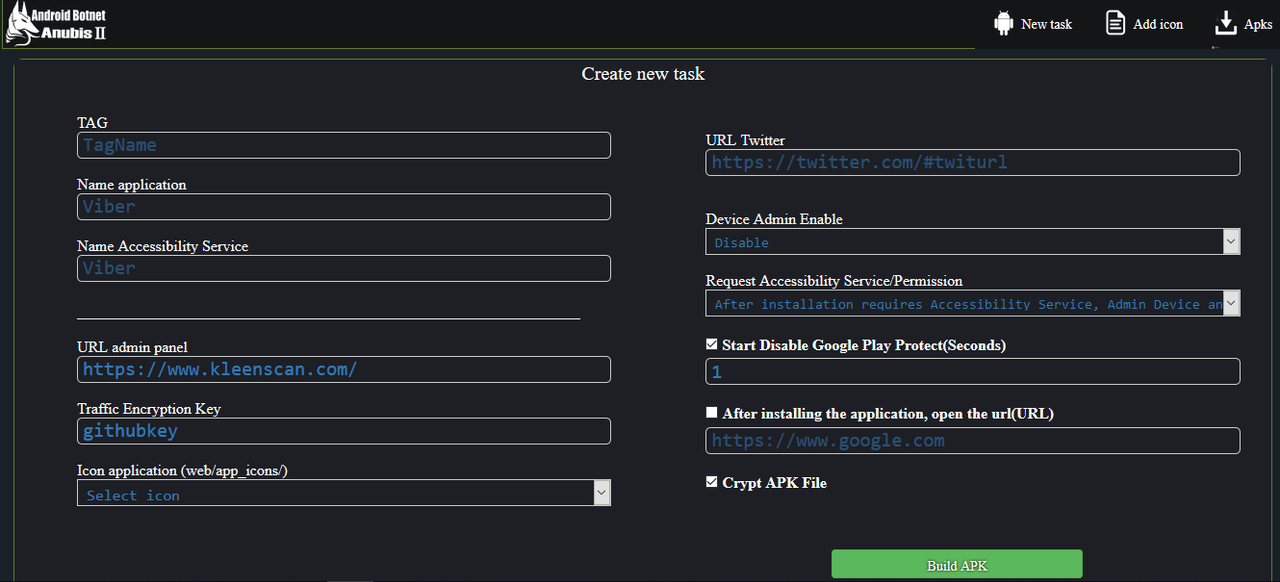The image size is (1280, 582).
Task: Click the green Build APK button
Action: click(957, 565)
